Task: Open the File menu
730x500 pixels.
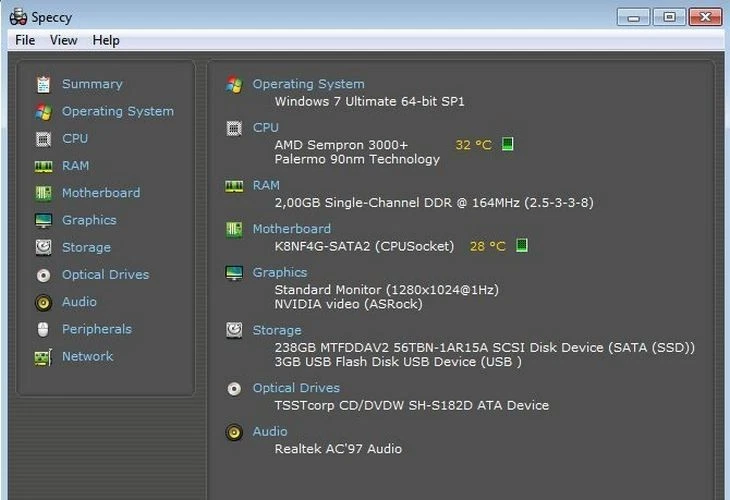Action: (x=25, y=41)
